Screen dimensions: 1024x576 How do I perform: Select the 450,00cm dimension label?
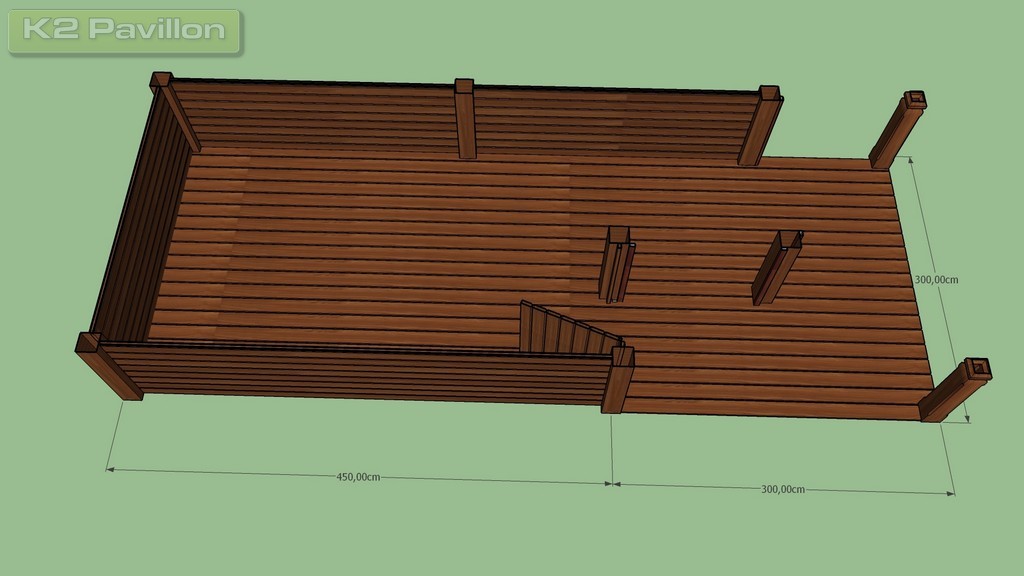[x=358, y=477]
